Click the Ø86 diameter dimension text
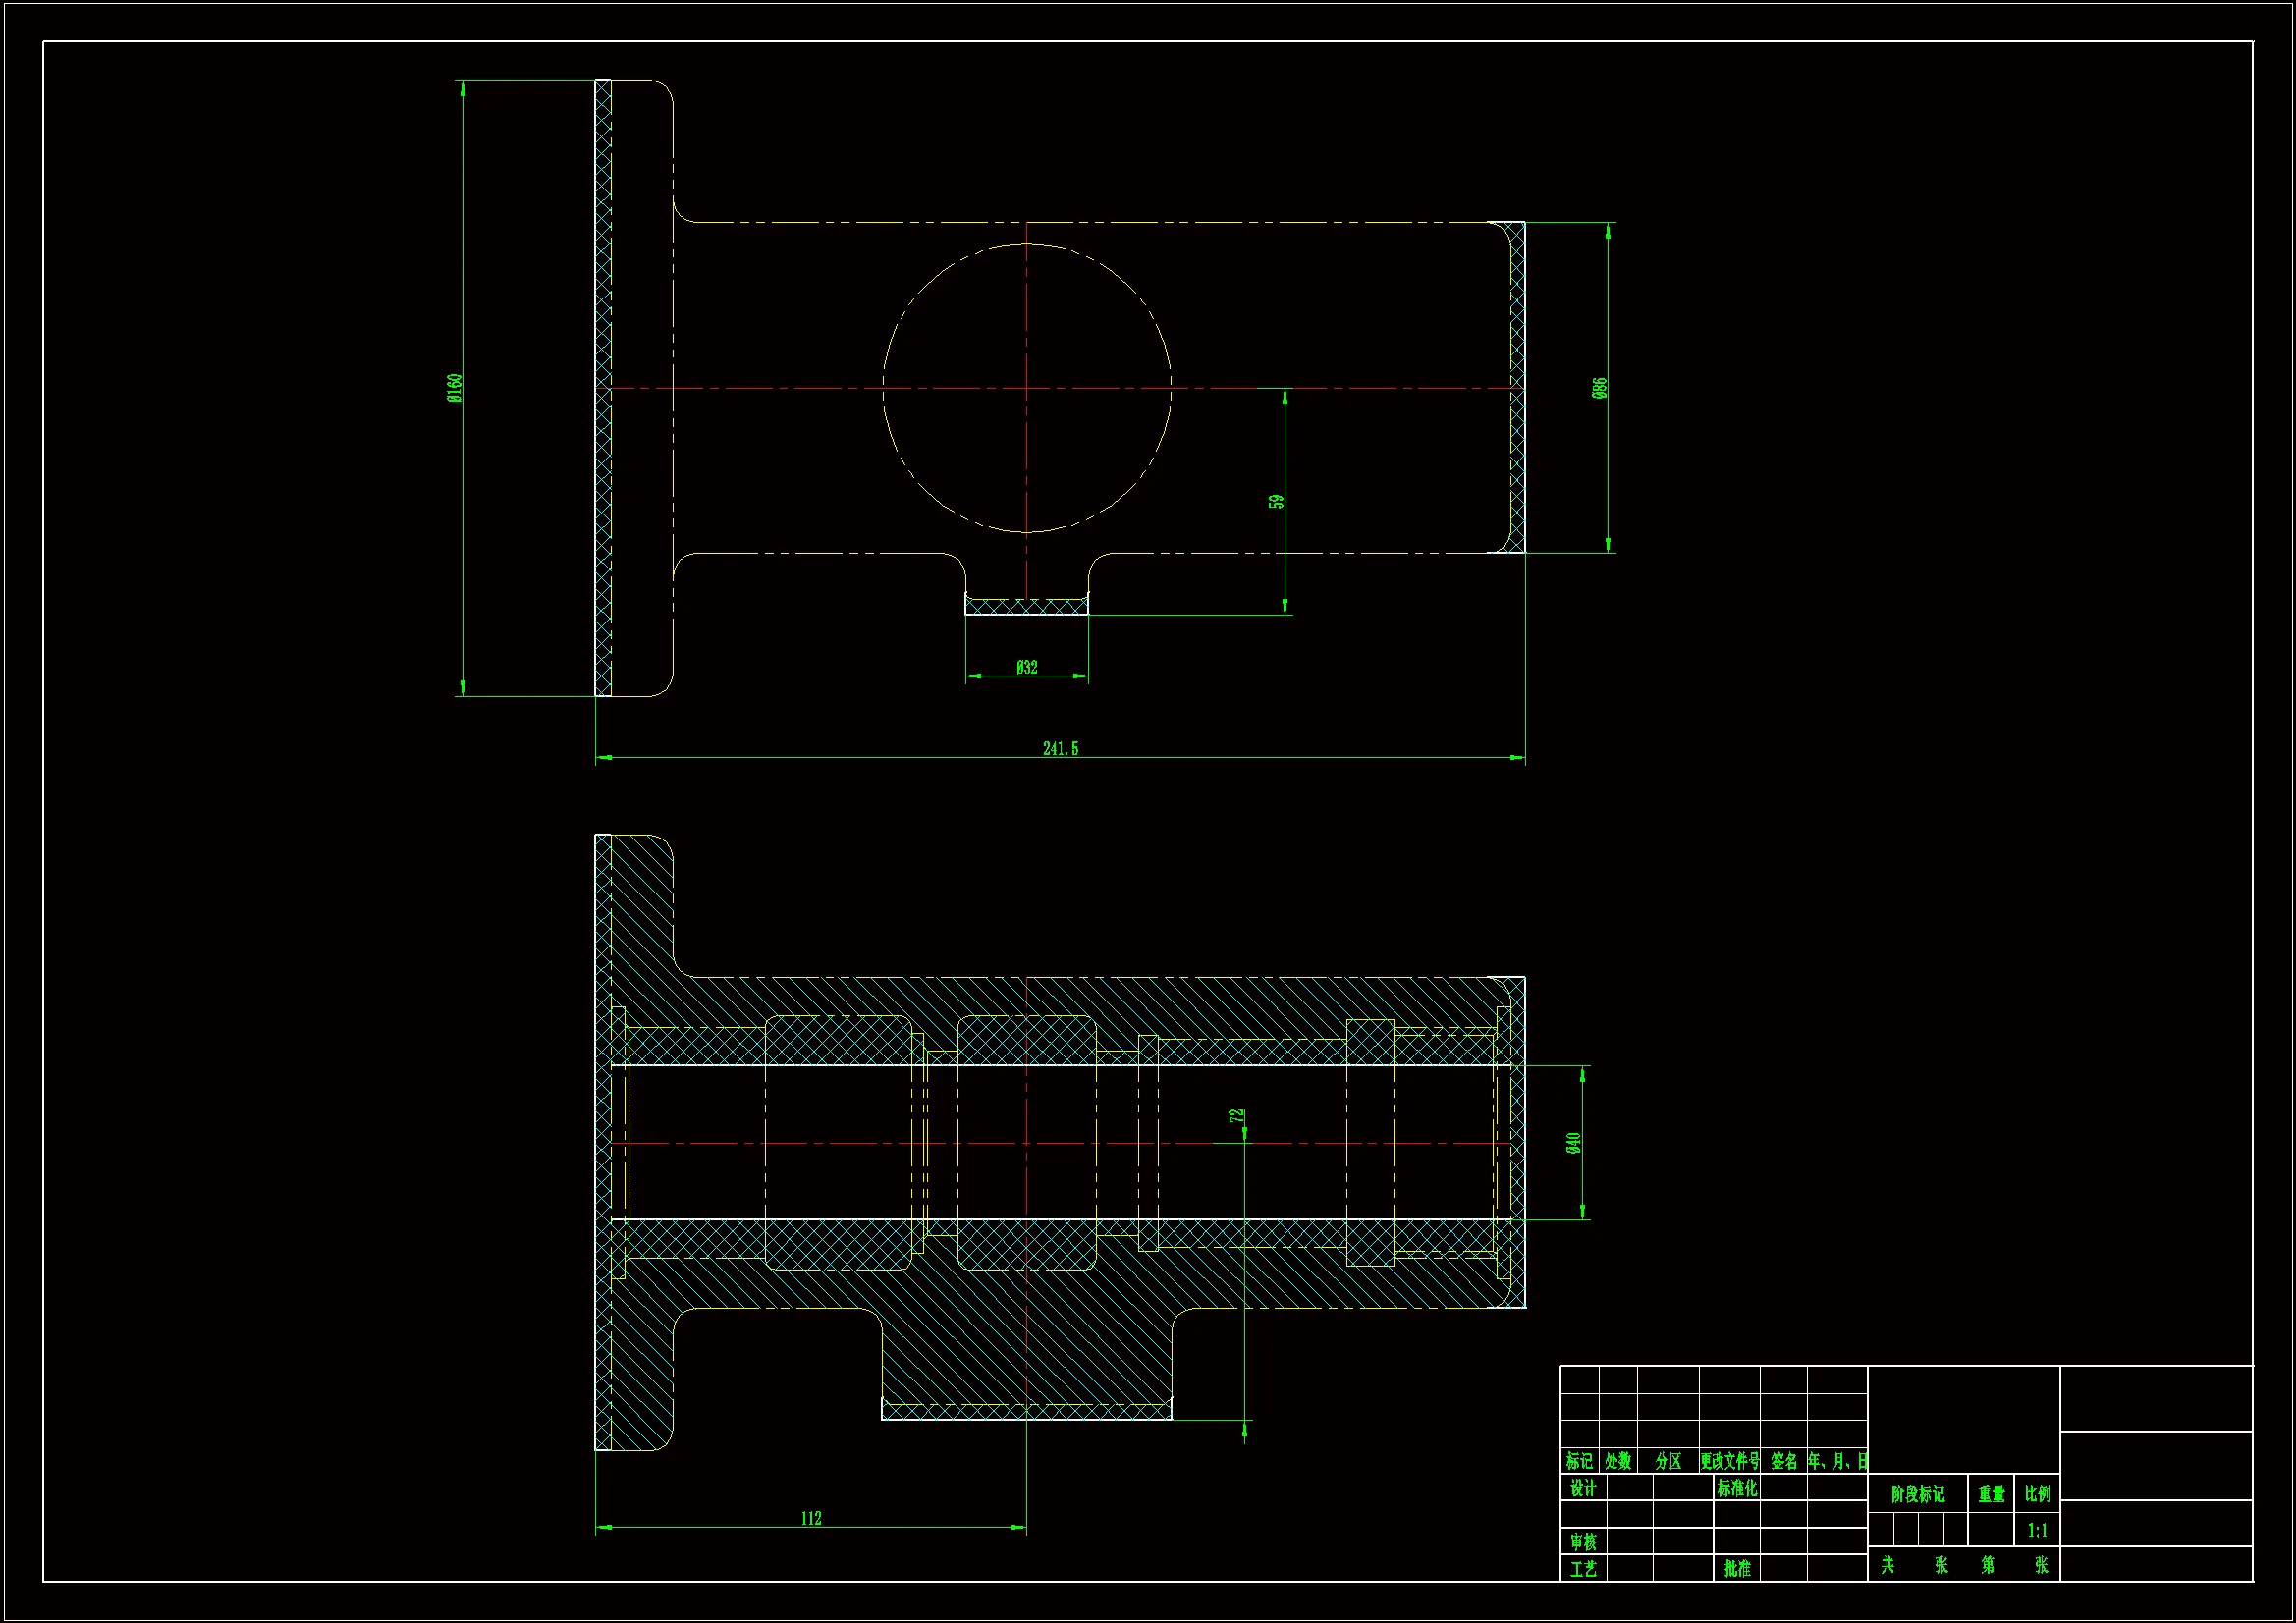This screenshot has height=1623, width=2296. pyautogui.click(x=1600, y=387)
